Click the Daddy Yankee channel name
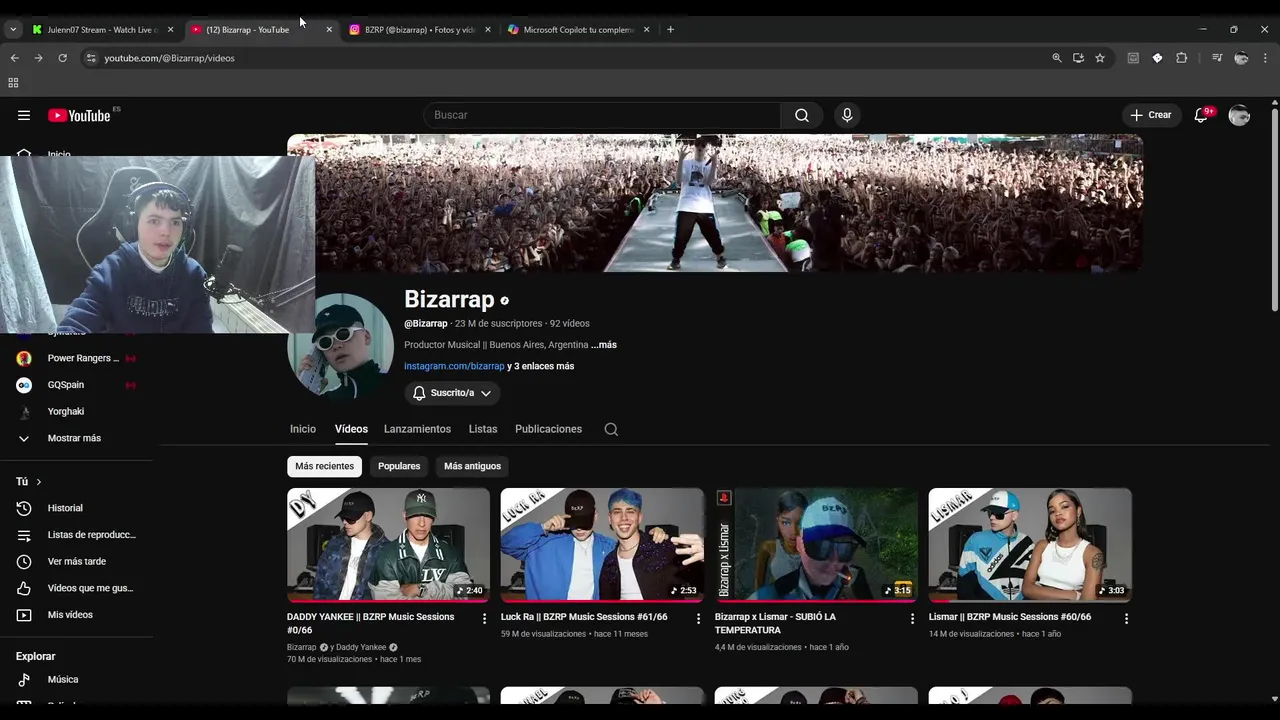The image size is (1280, 720). pos(361,647)
